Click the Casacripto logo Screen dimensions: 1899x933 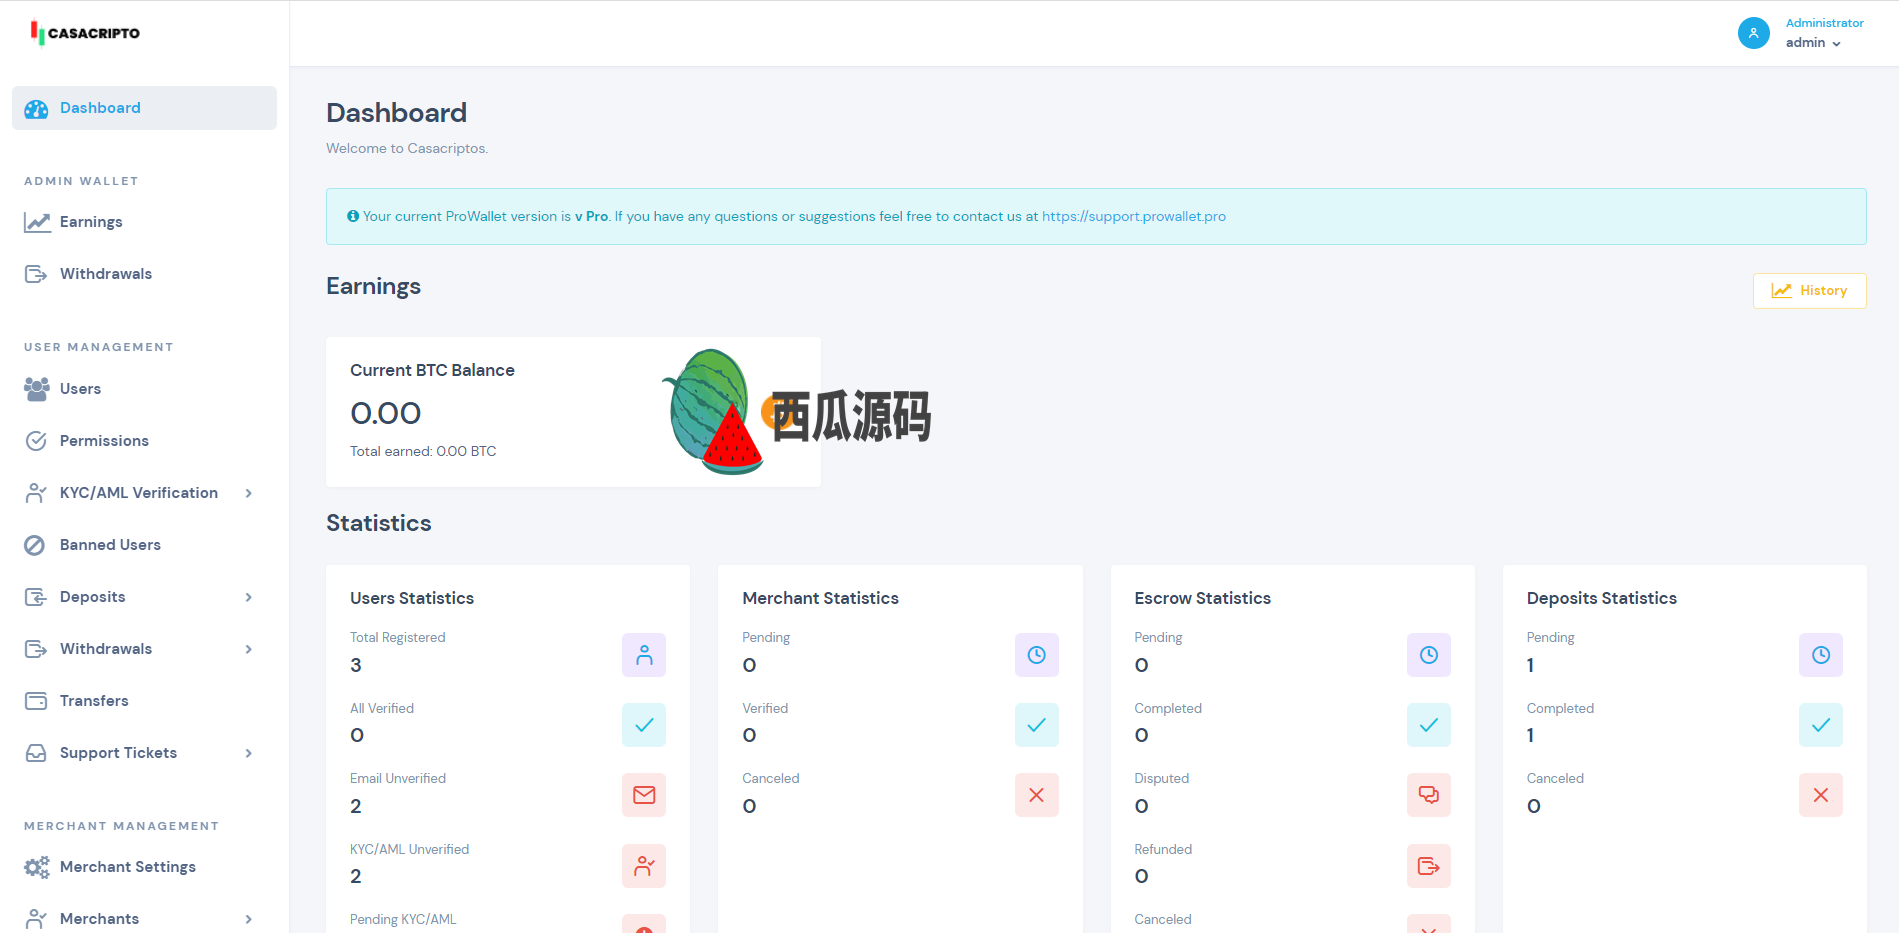[85, 33]
